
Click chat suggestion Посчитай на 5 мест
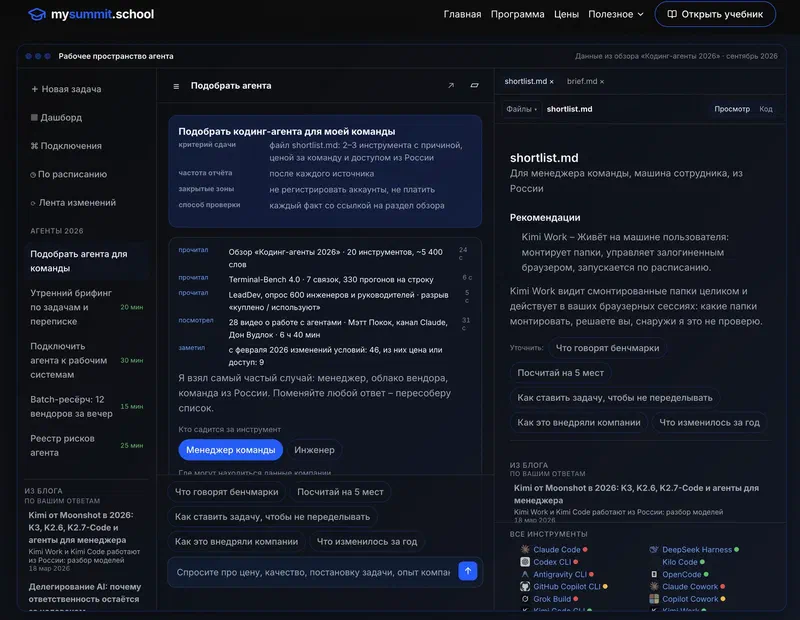340,492
